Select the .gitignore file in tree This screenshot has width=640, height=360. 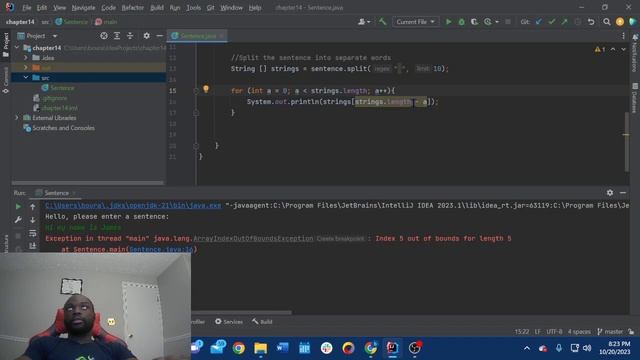click(x=55, y=98)
